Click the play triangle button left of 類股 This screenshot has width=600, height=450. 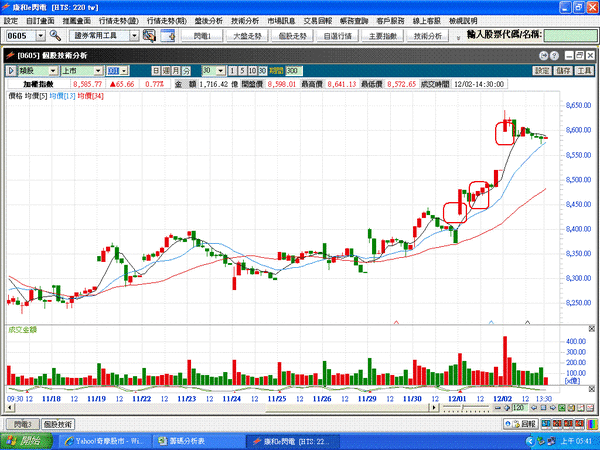tap(11, 71)
